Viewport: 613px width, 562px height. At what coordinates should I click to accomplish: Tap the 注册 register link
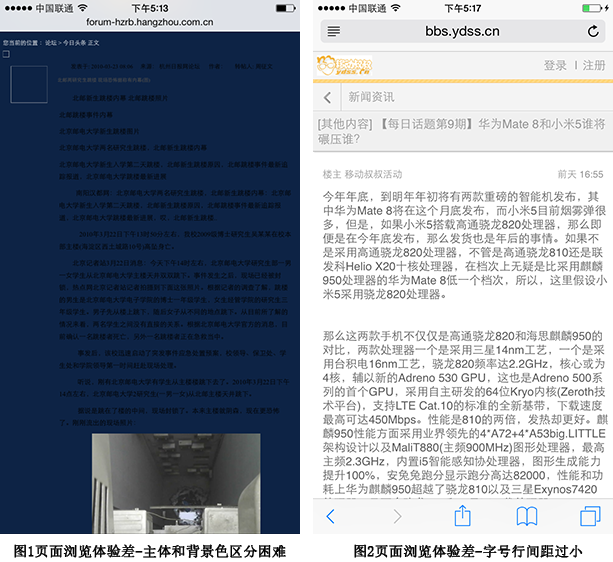594,66
